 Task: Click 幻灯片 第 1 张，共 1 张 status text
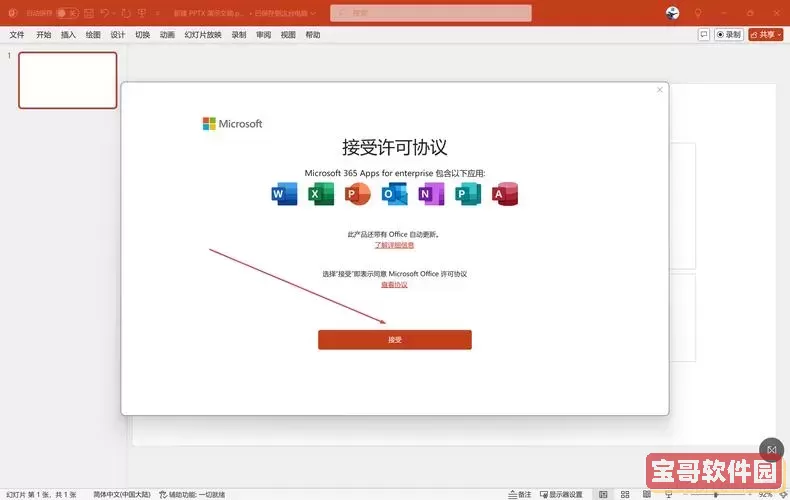point(41,494)
